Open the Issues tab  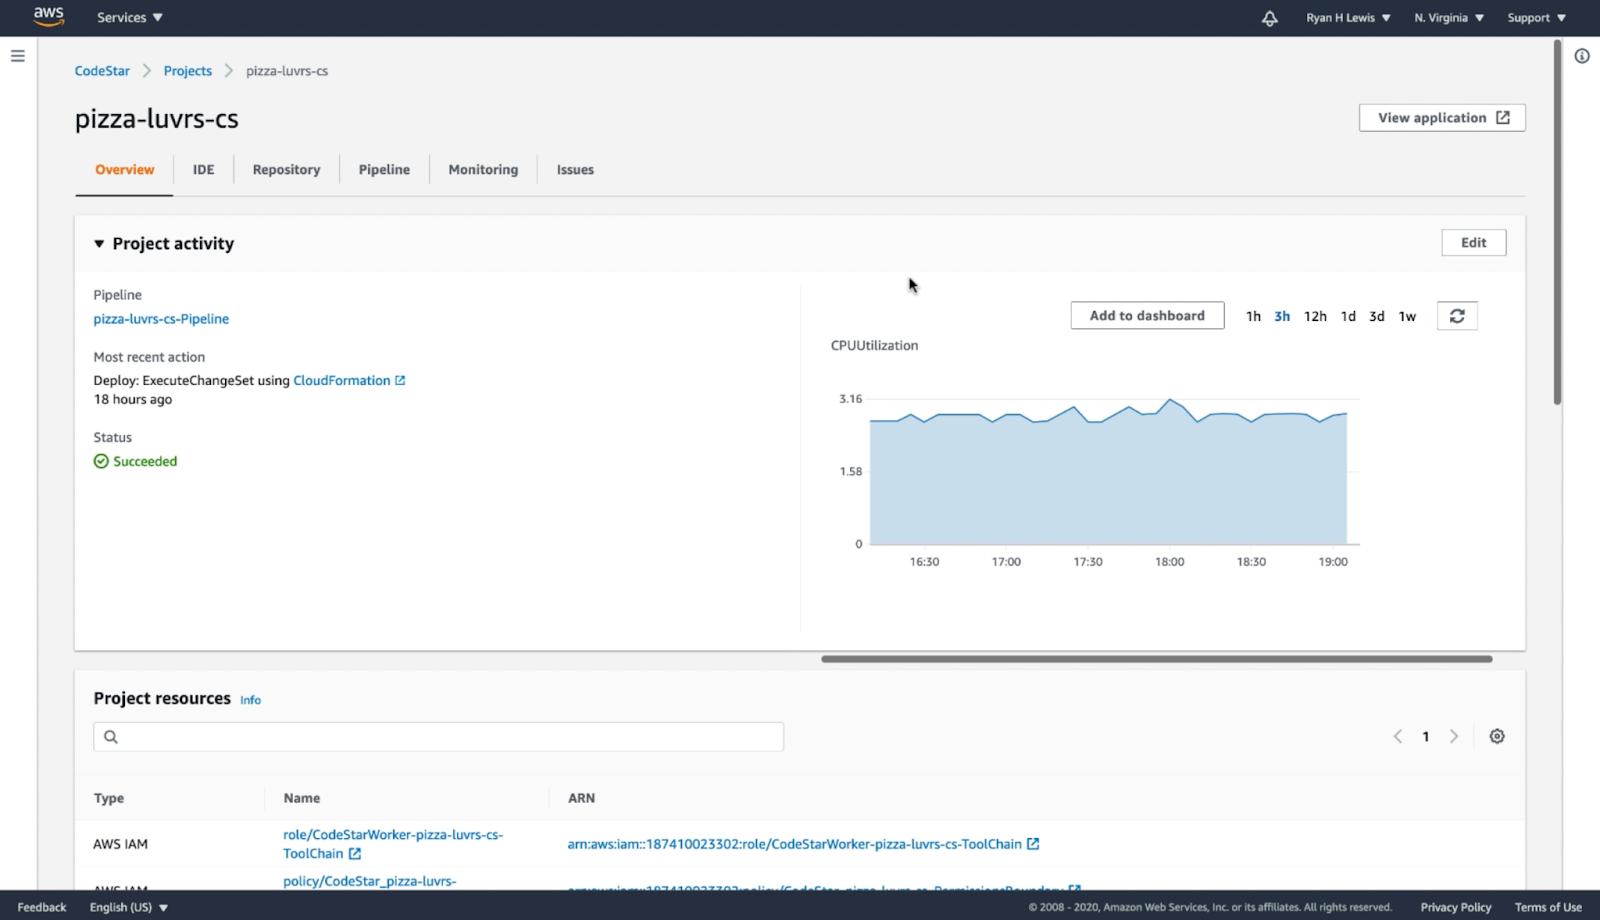coord(575,170)
